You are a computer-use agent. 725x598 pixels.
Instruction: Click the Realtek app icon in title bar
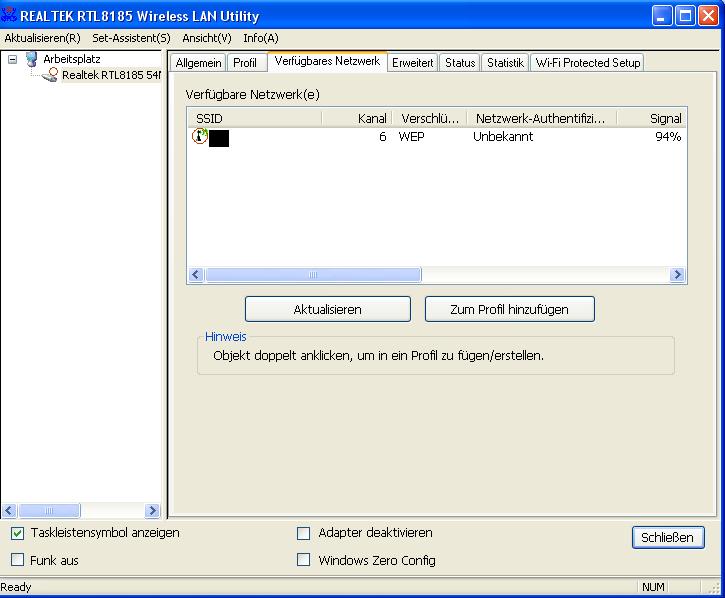(x=10, y=15)
